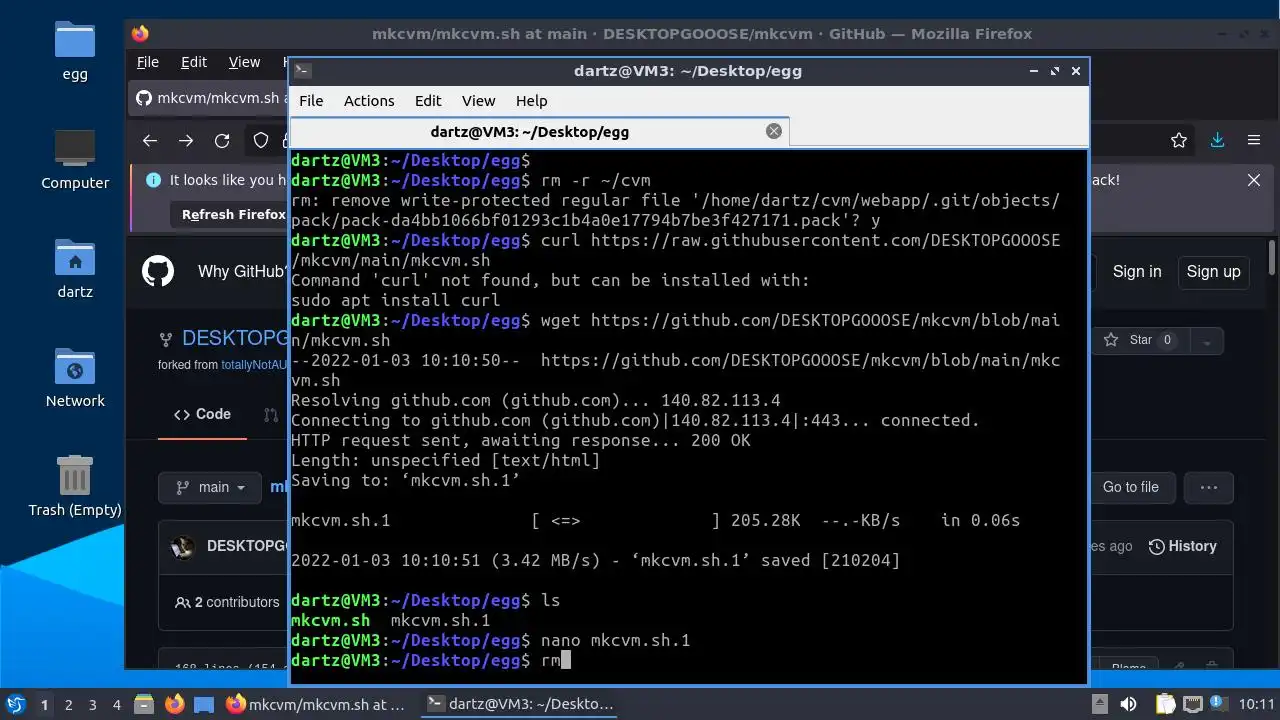1280x720 pixels.
Task: Click DESKTOPGOOOSE commit author avatar
Action: (183, 546)
